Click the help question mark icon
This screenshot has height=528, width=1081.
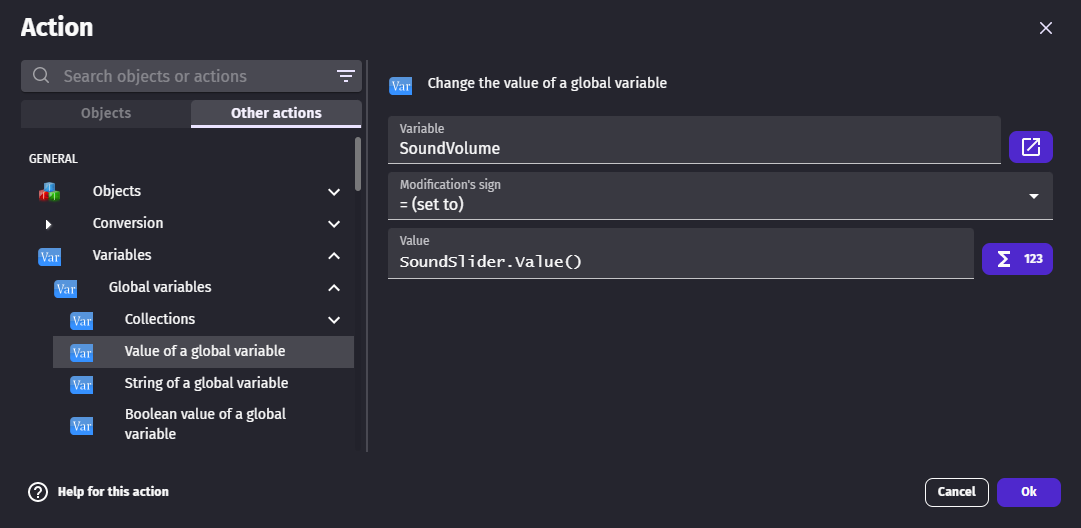(38, 492)
